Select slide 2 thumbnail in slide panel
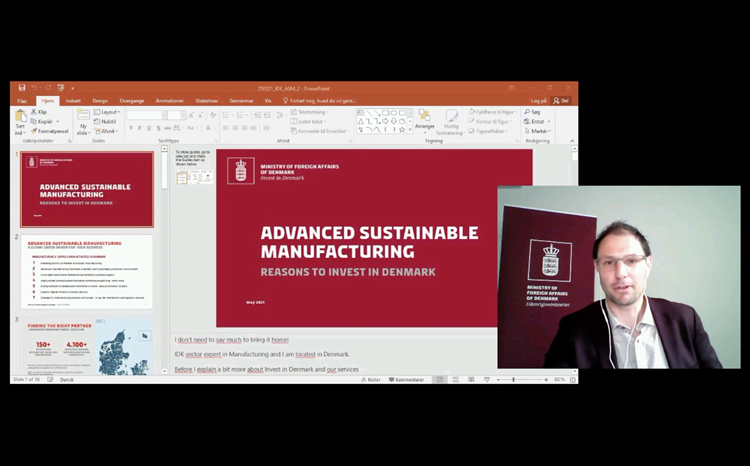This screenshot has width=750, height=466. click(89, 272)
